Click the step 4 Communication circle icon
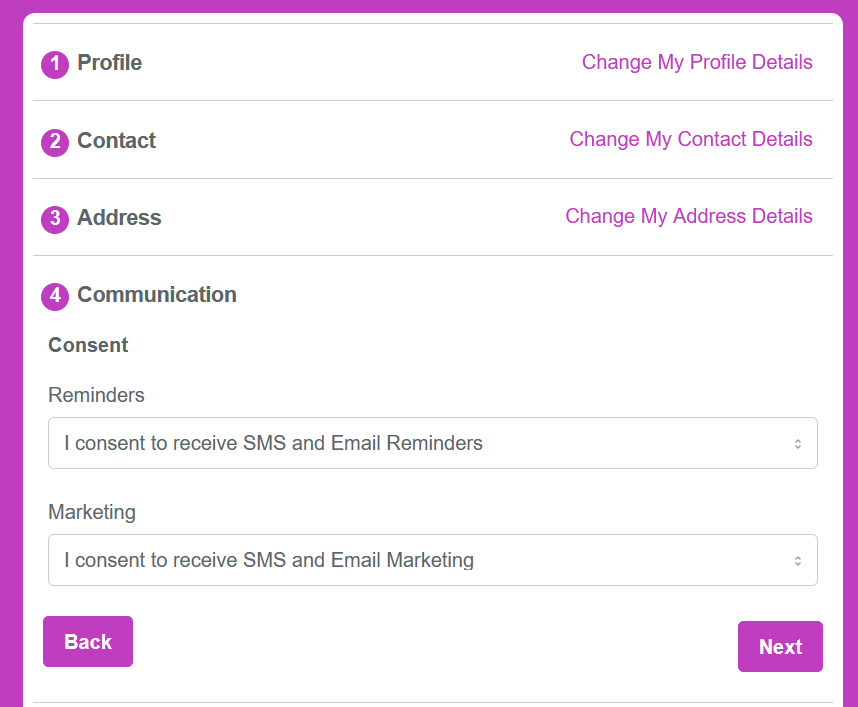The height and width of the screenshot is (707, 858). (55, 297)
